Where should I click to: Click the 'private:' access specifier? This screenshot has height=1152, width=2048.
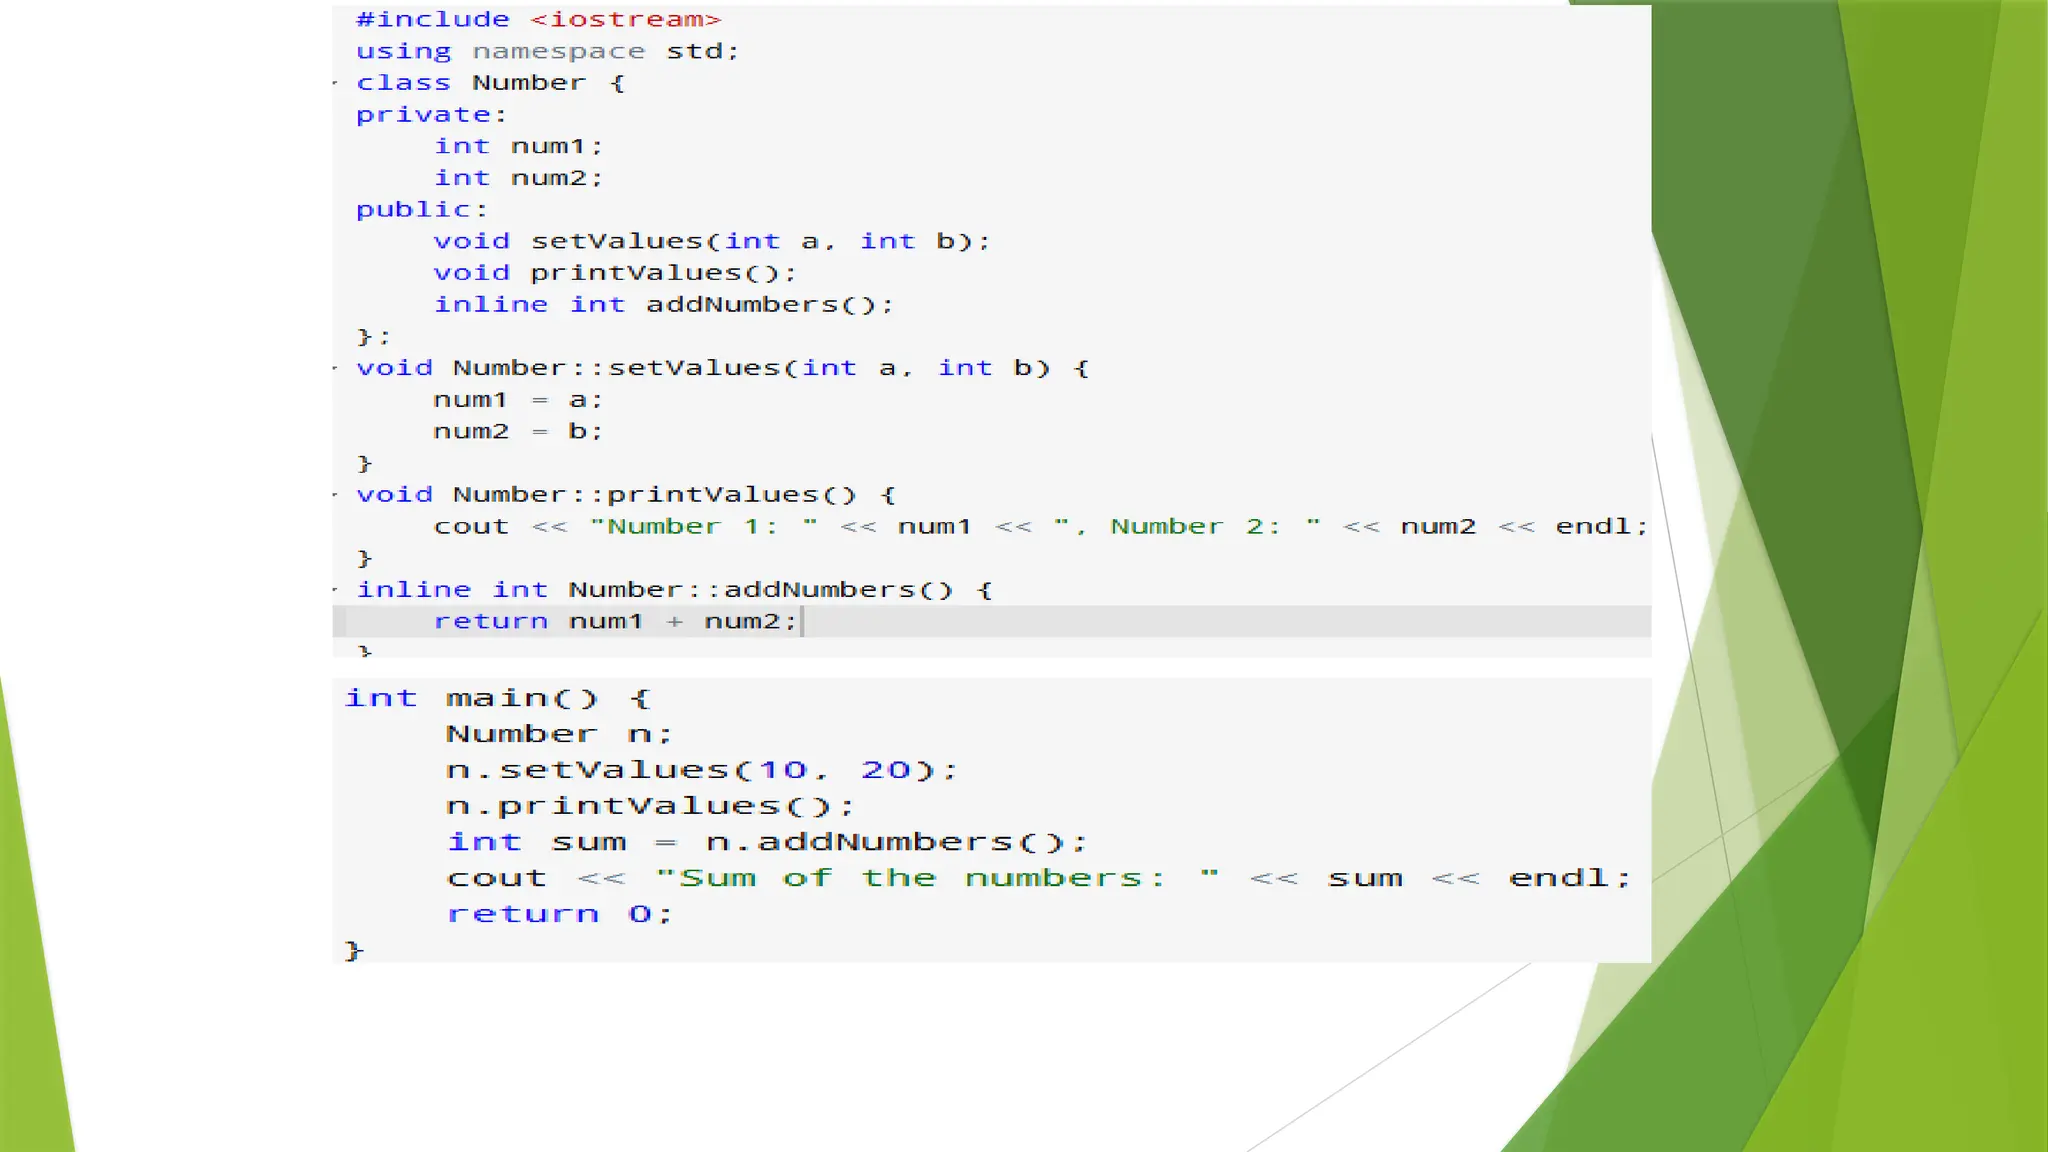[x=431, y=115]
